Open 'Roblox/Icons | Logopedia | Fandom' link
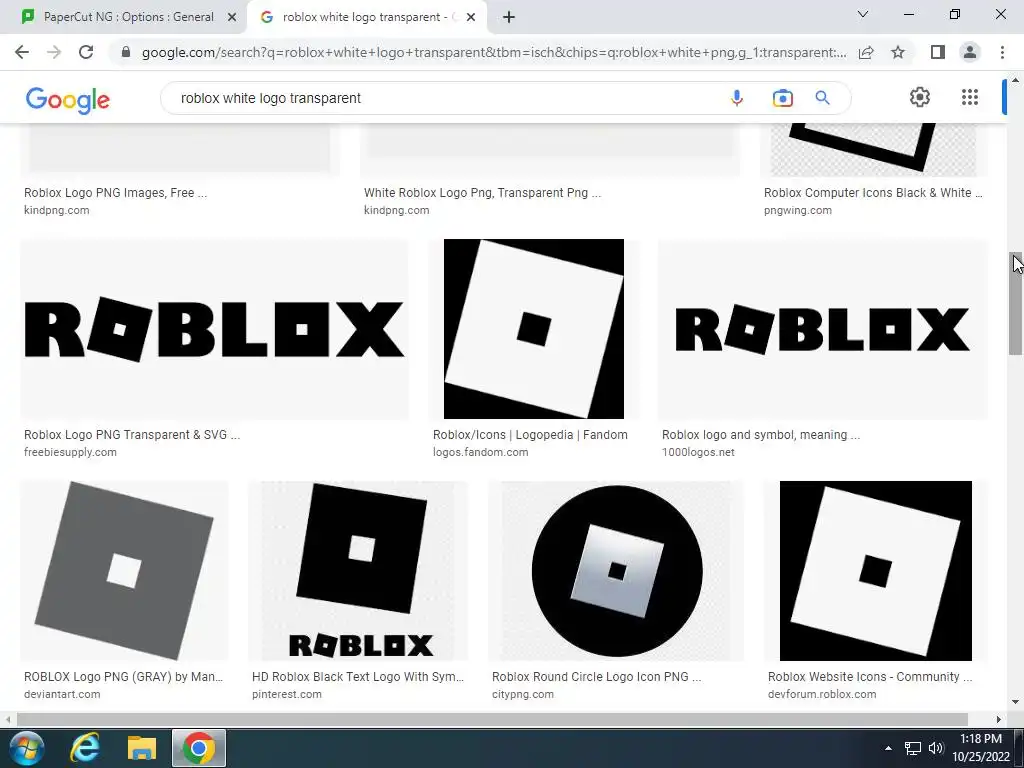The image size is (1024, 768). click(530, 435)
